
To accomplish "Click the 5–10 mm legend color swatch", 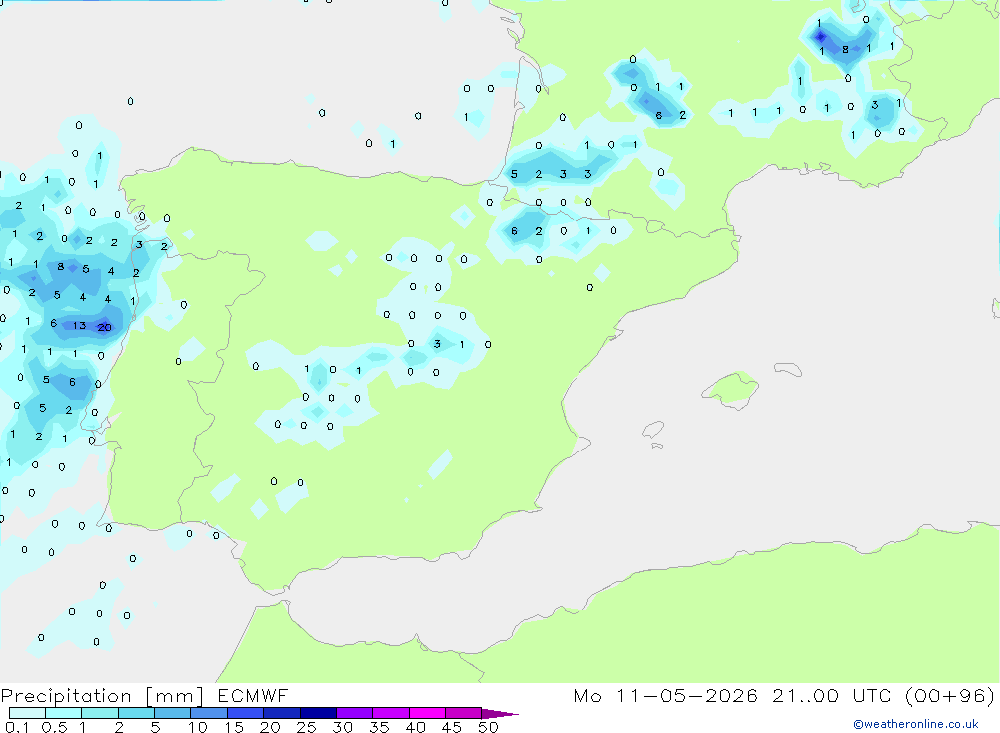I will point(173,713).
